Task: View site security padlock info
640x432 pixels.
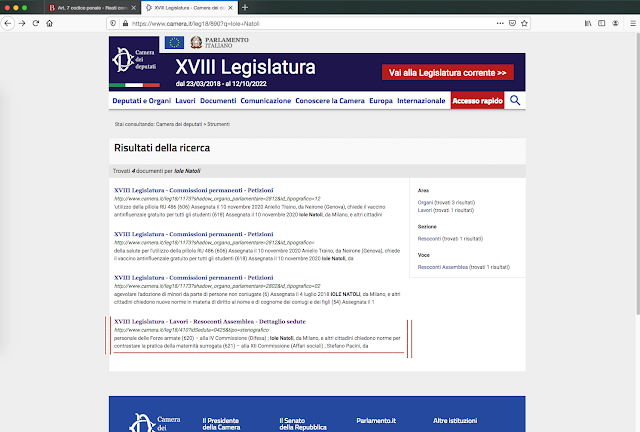Action: tap(125, 23)
